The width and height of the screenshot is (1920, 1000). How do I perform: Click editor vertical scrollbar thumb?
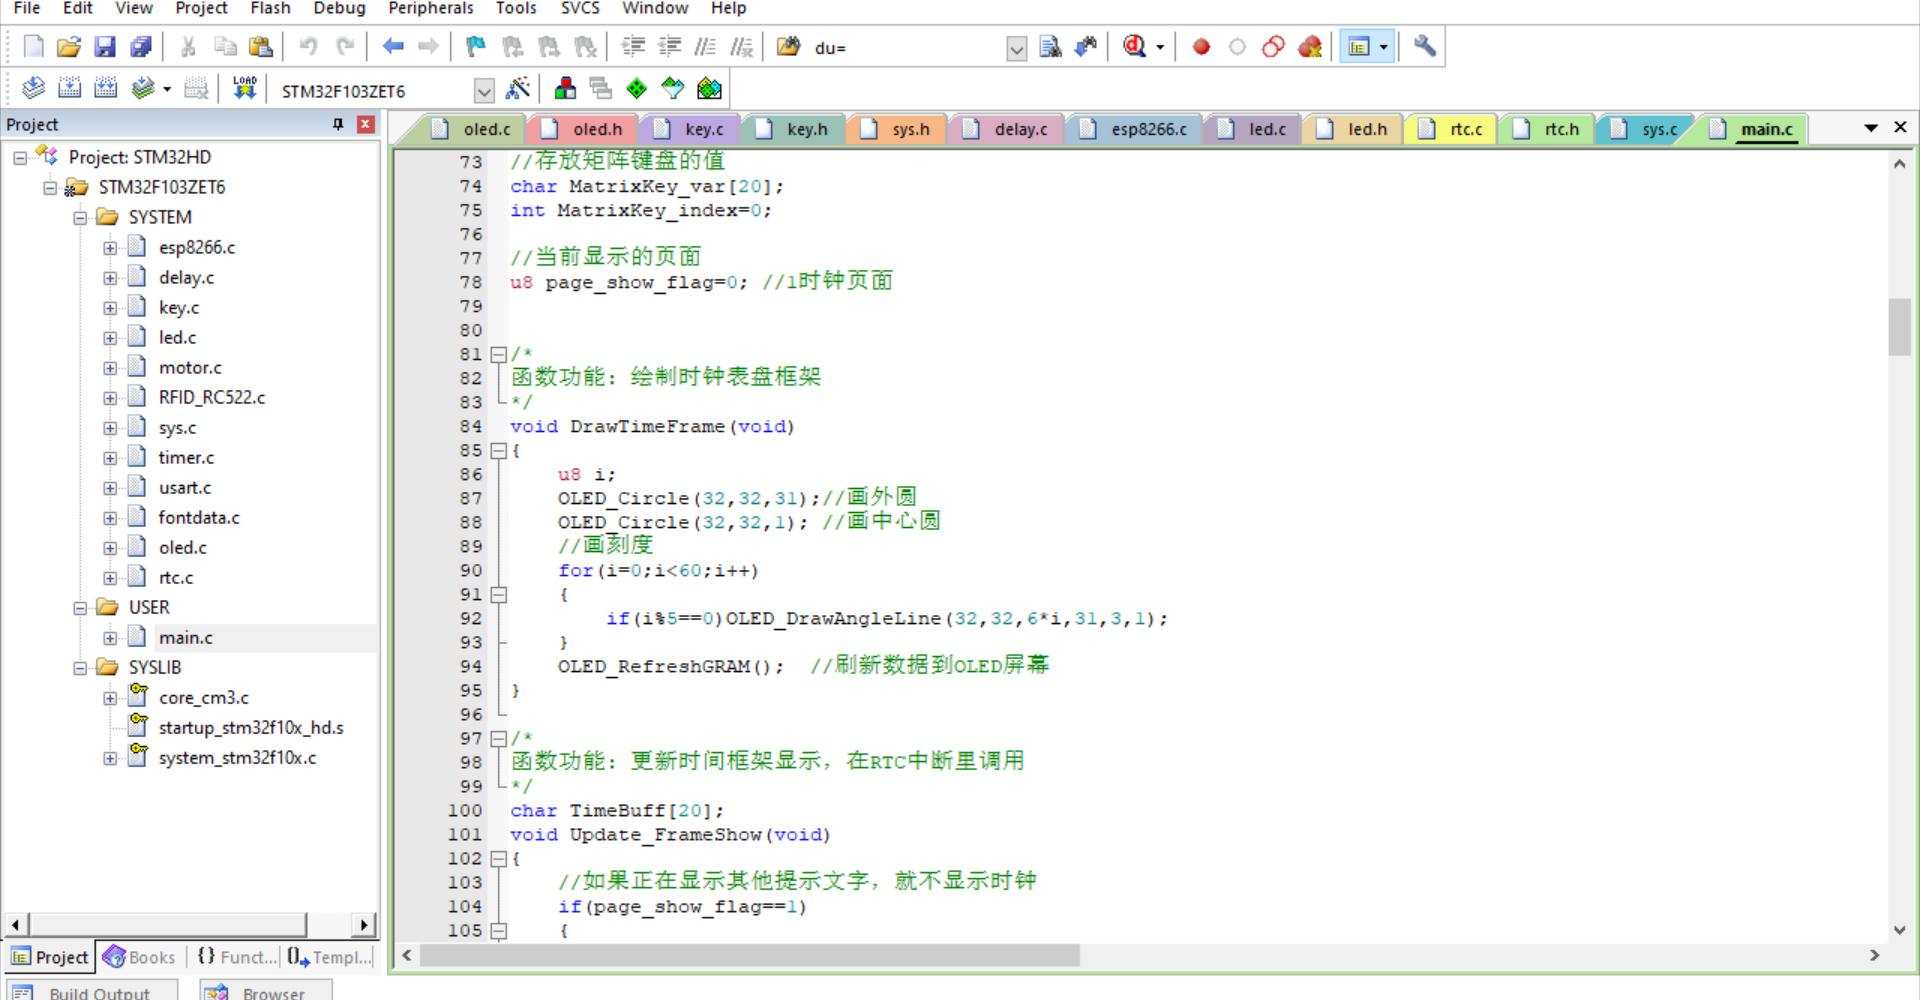[x=1899, y=326]
